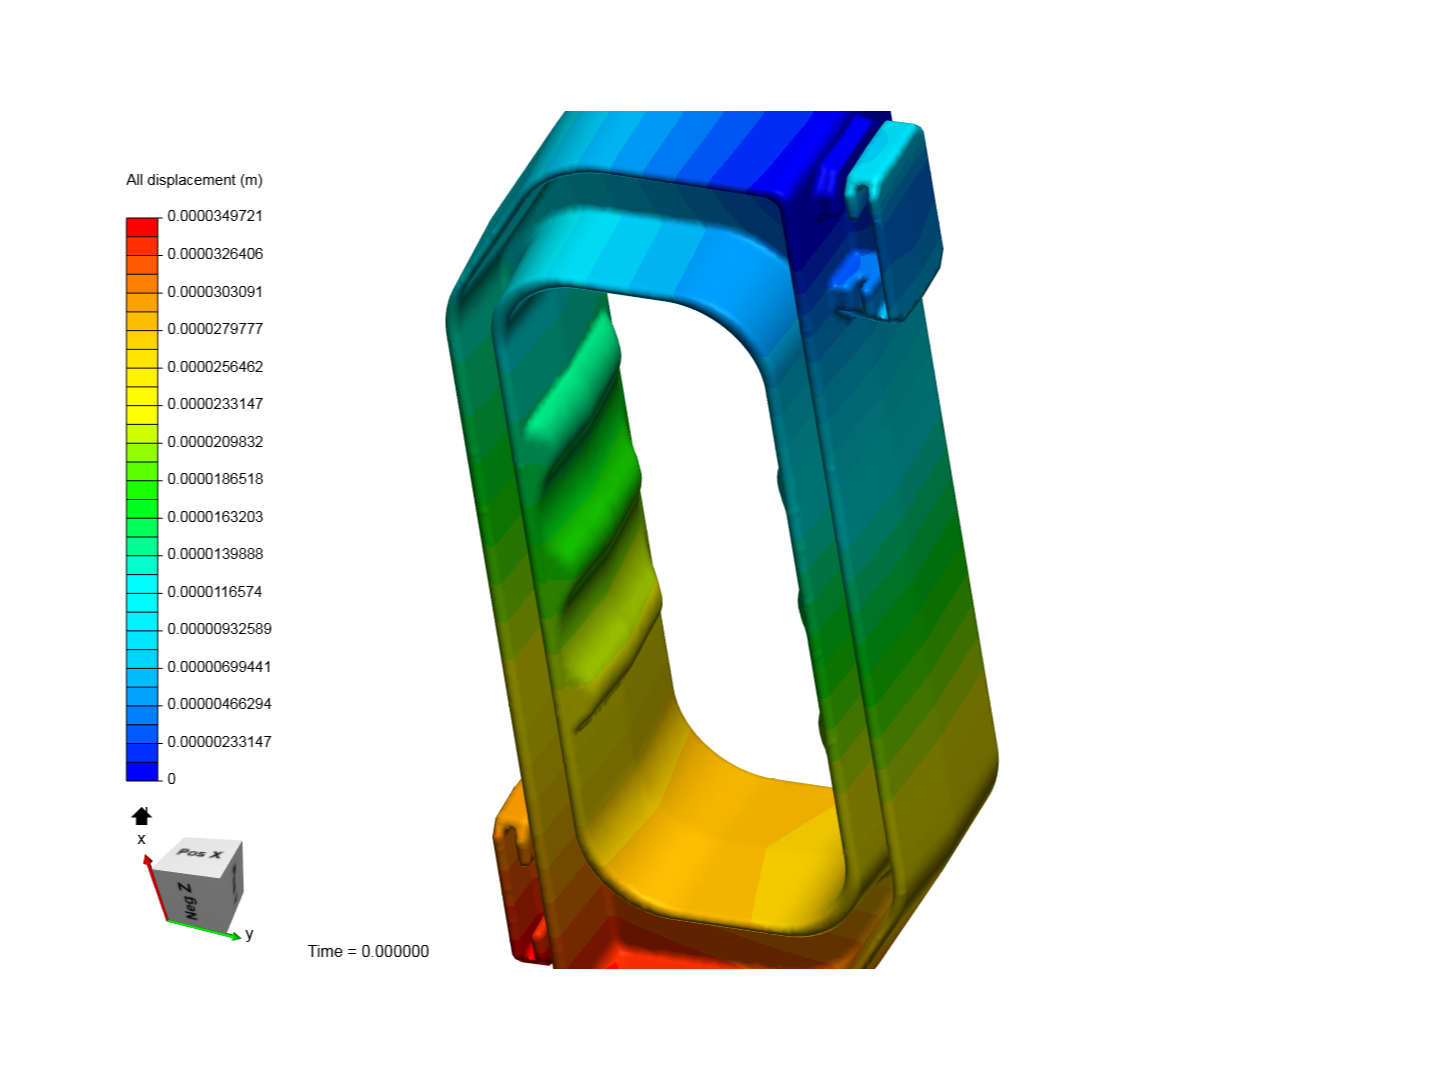Click legend value 0.0000186518
This screenshot has width=1440, height=1080.
pos(215,479)
